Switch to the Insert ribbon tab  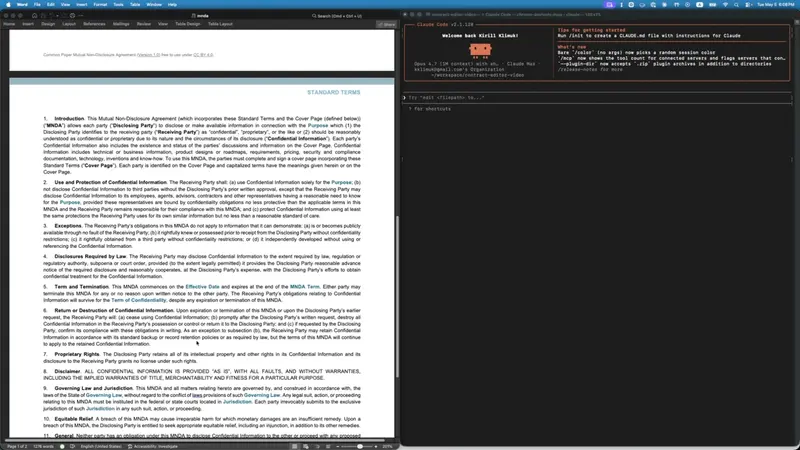(x=28, y=24)
